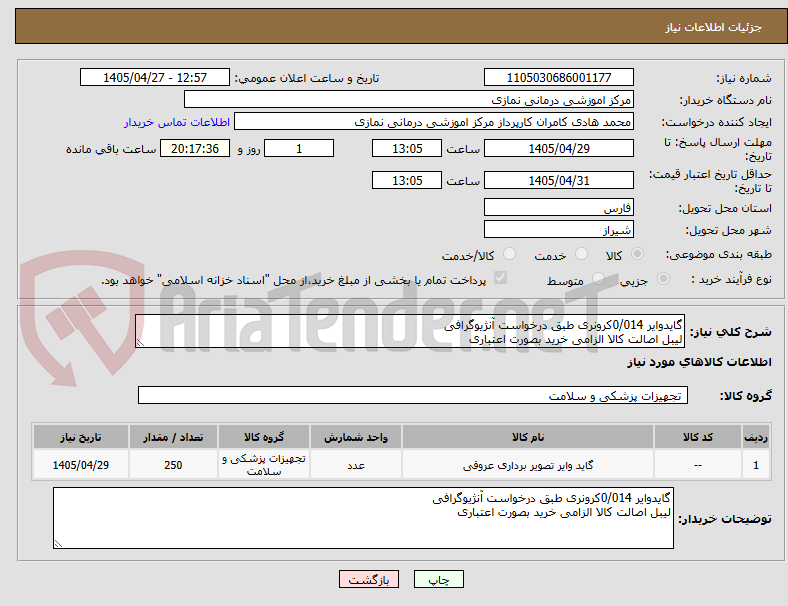
Task: Click the buyer notes textarea
Action: pyautogui.click(x=363, y=518)
